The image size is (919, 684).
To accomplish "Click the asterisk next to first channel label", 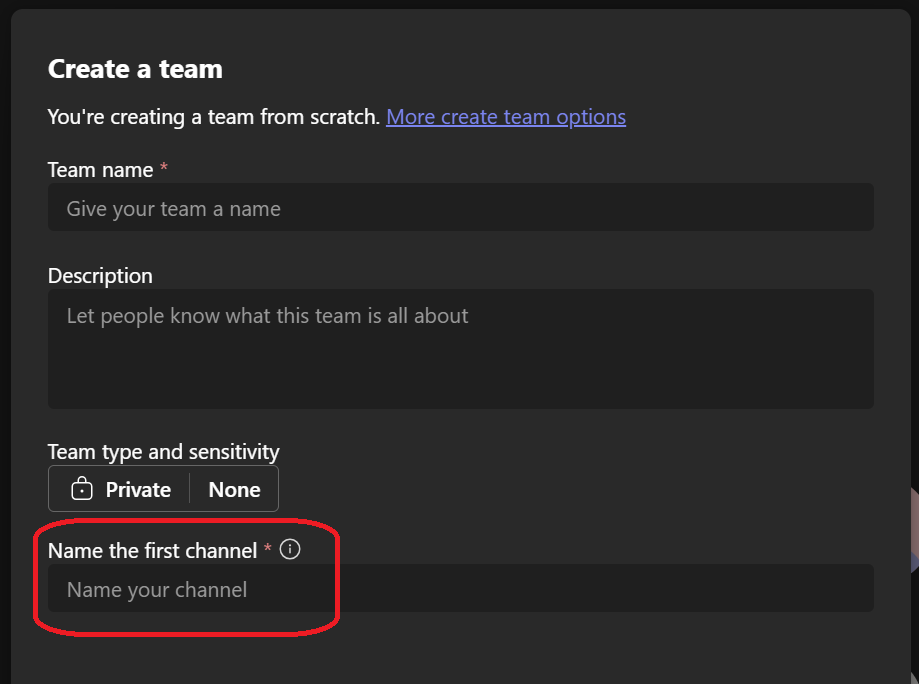I will [x=268, y=549].
